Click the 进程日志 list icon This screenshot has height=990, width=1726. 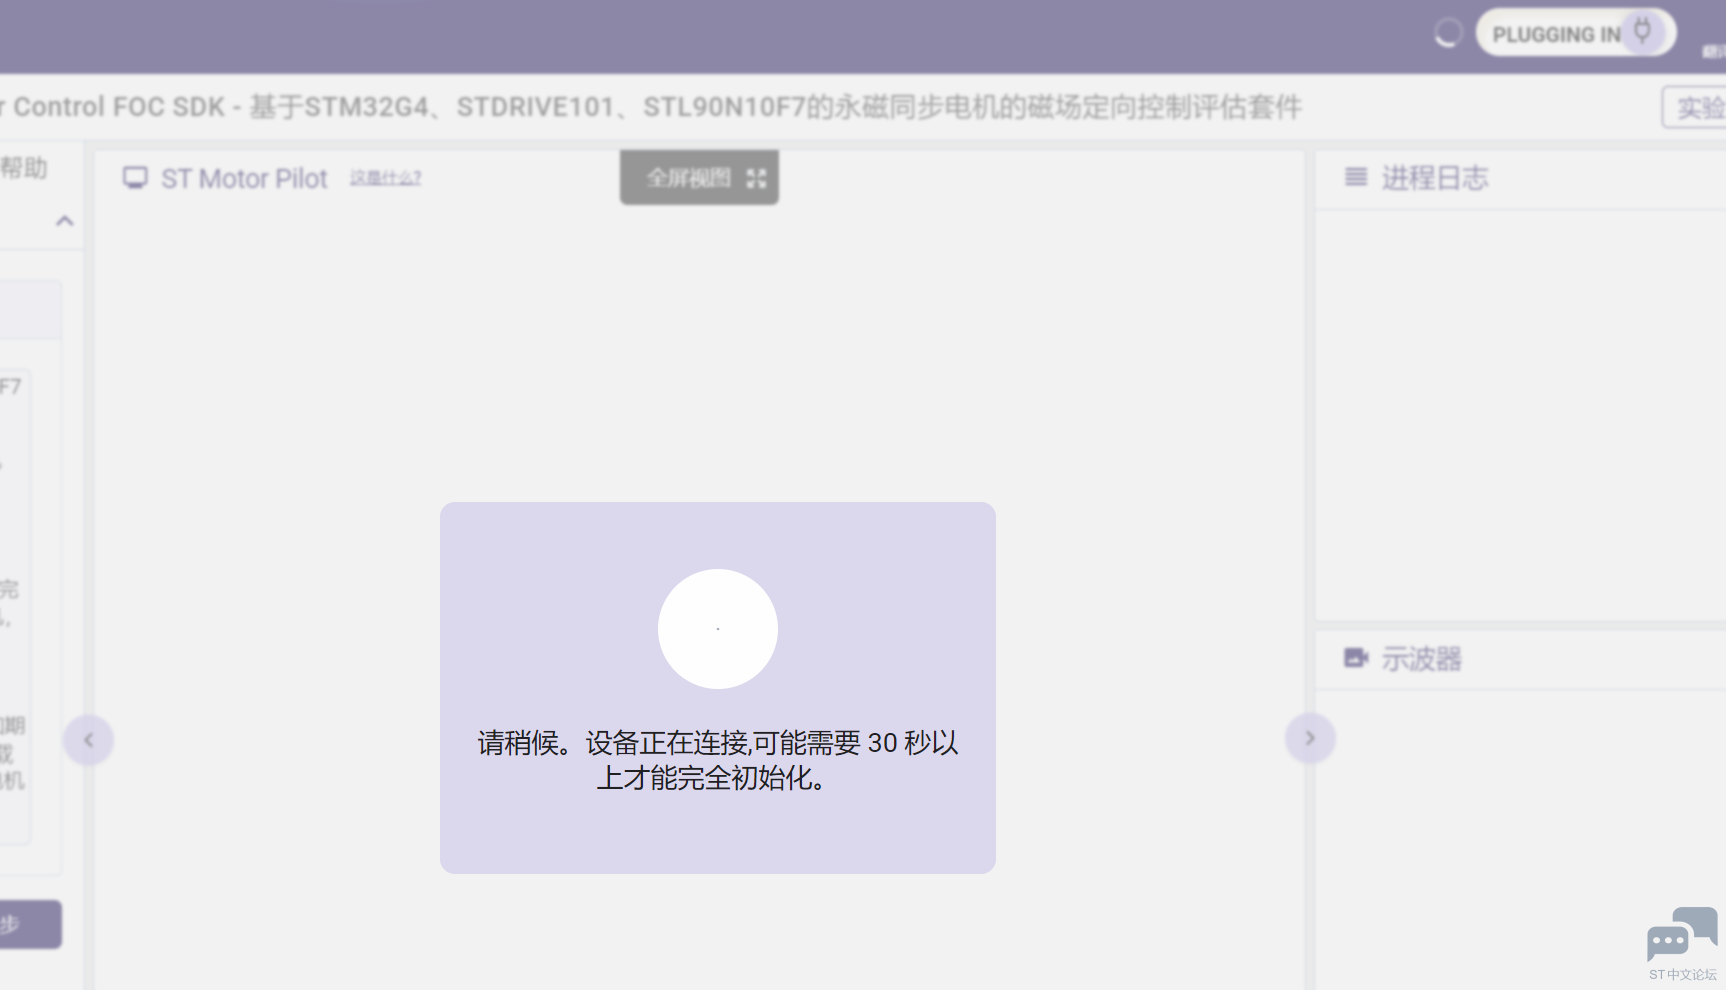coord(1356,178)
